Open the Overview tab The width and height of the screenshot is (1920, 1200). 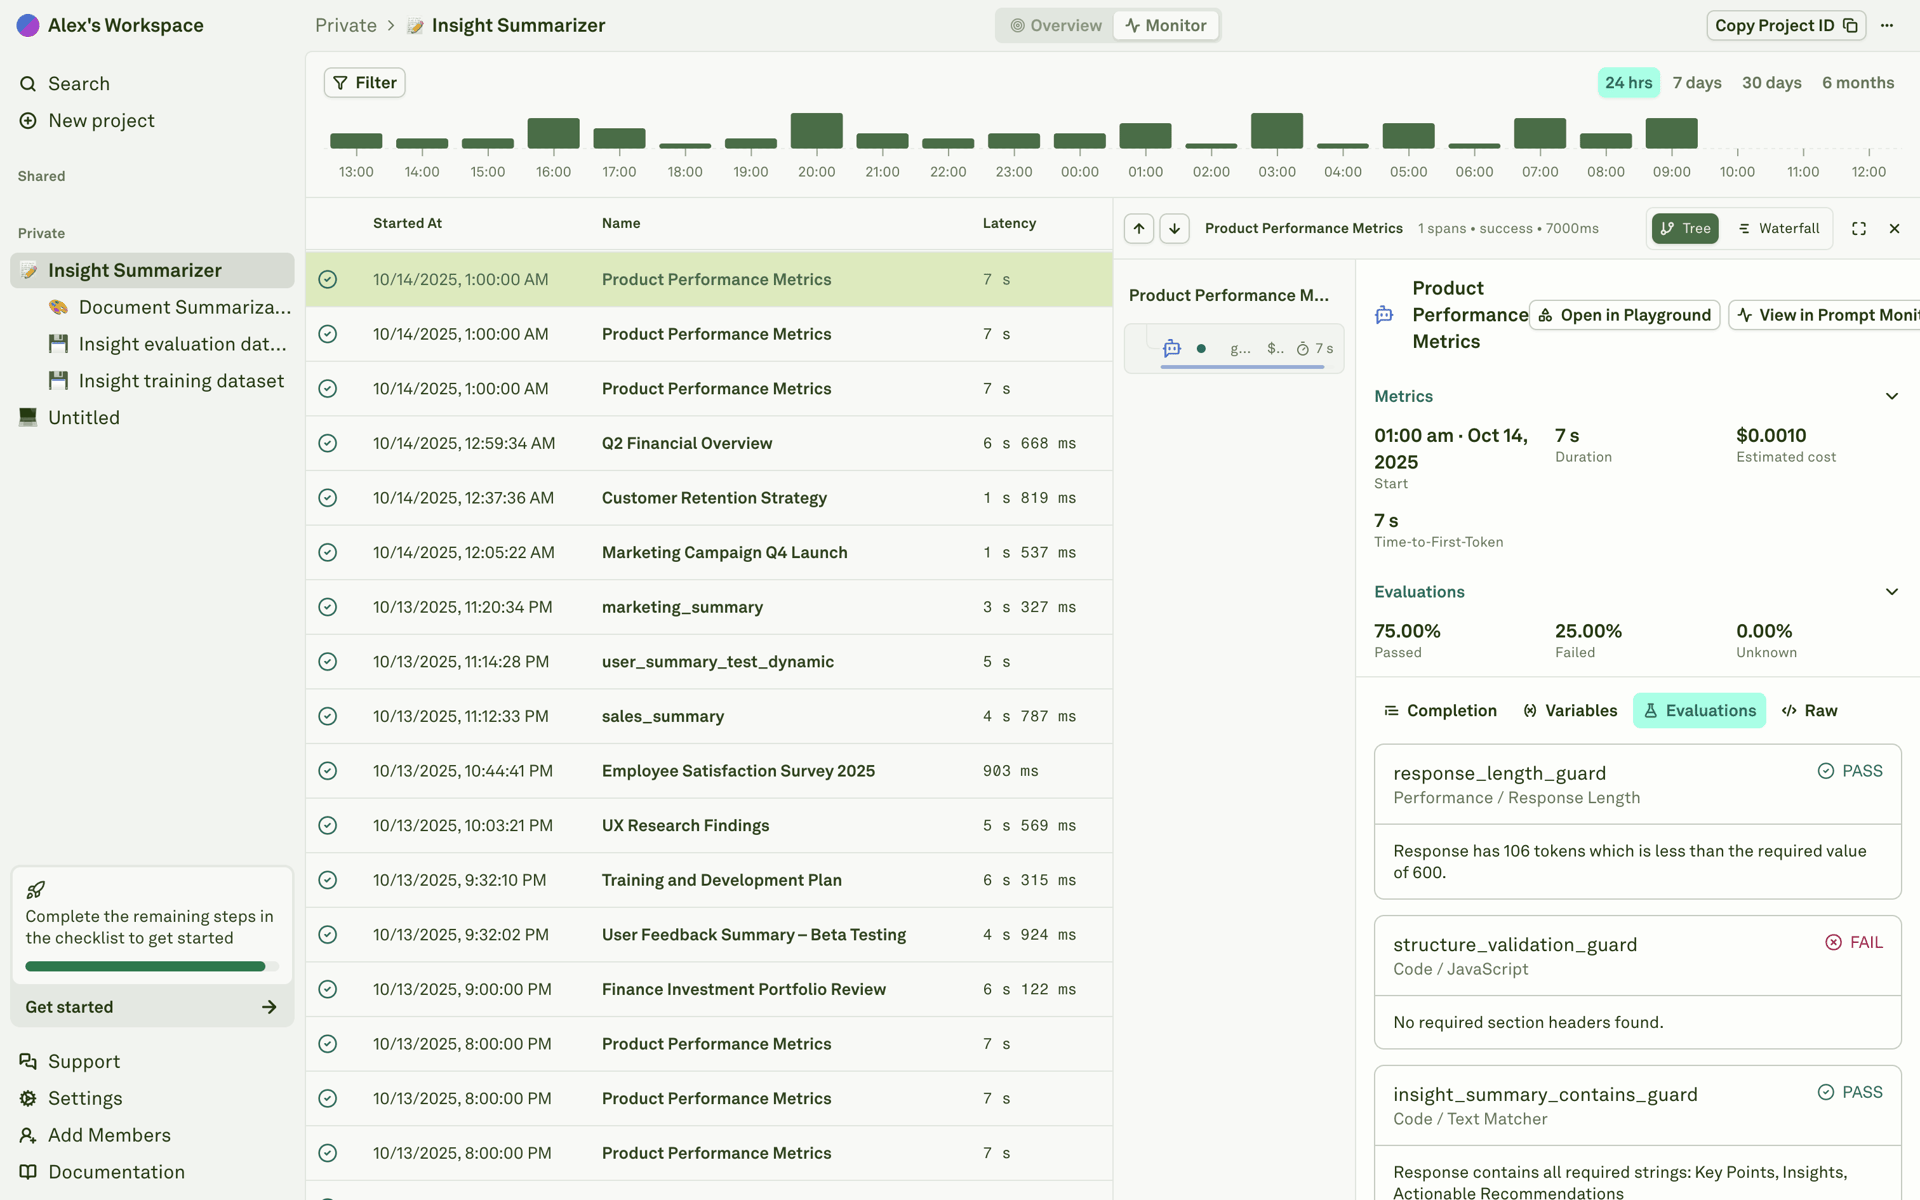(1056, 25)
